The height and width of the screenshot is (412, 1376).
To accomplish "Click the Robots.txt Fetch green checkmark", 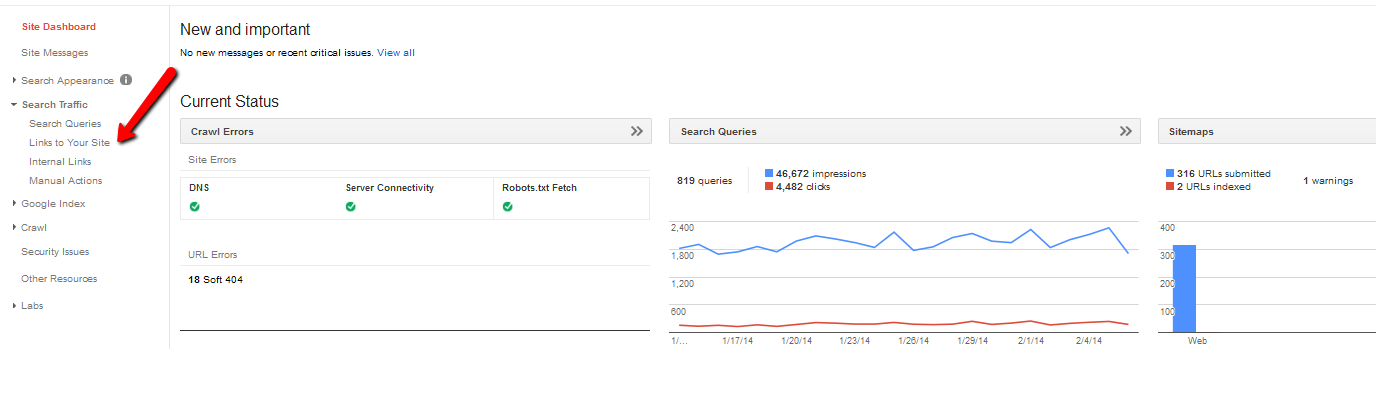I will point(508,207).
